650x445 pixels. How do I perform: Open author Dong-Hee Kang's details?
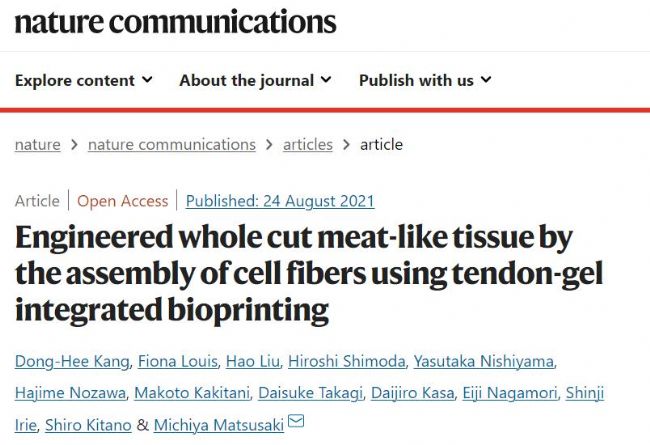click(x=73, y=362)
